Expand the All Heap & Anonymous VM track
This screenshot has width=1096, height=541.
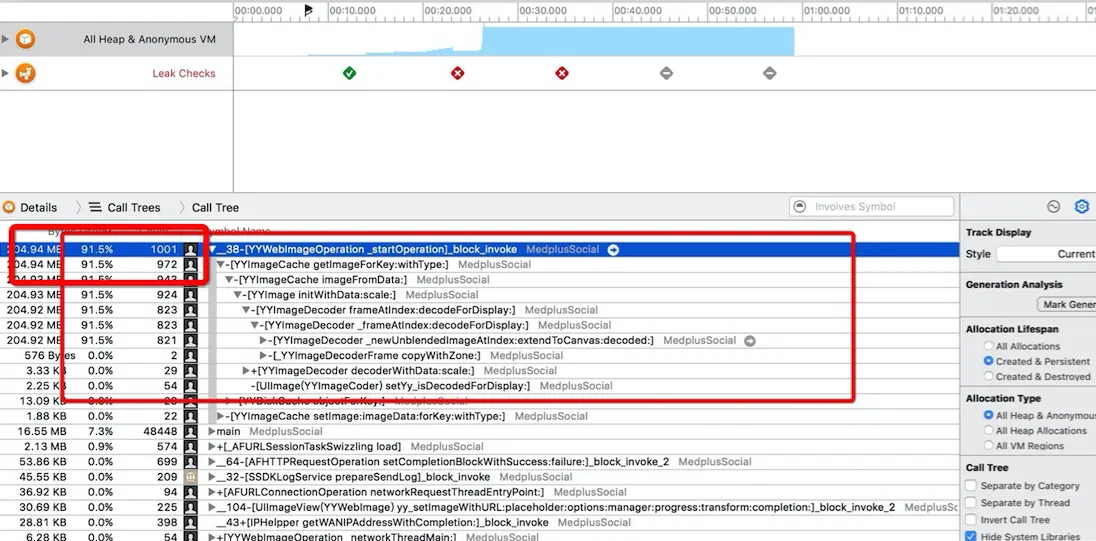6,39
